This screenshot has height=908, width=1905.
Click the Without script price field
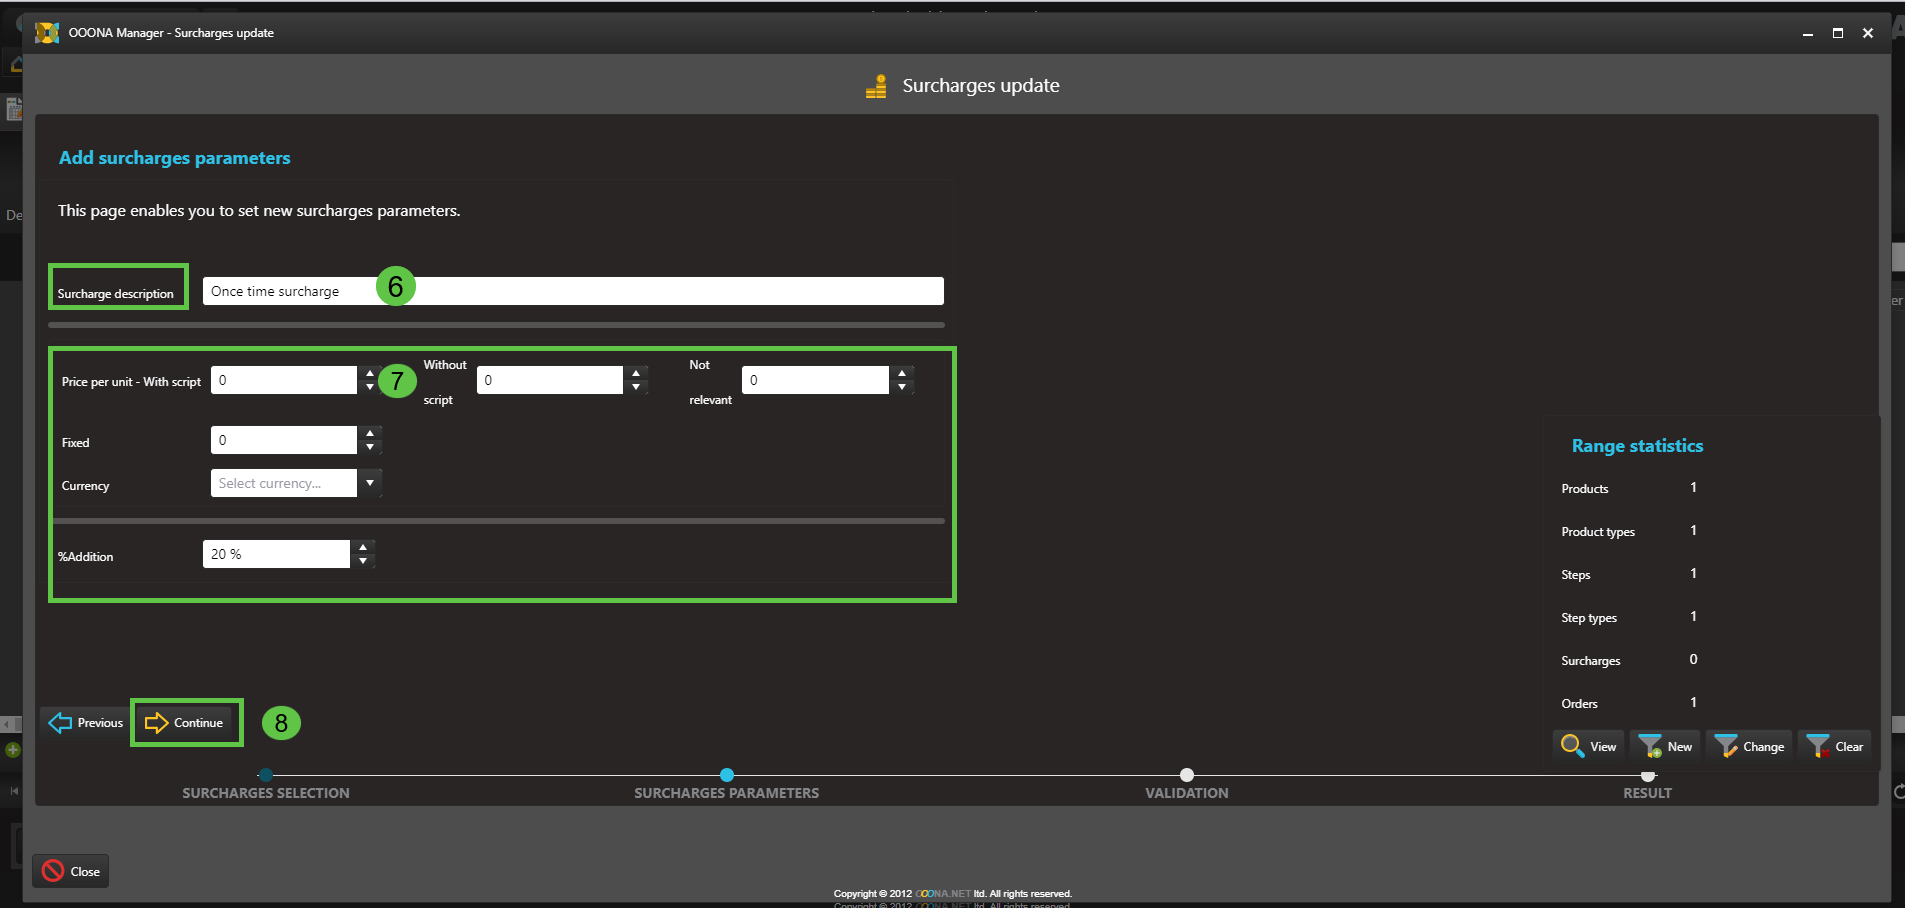pos(549,380)
